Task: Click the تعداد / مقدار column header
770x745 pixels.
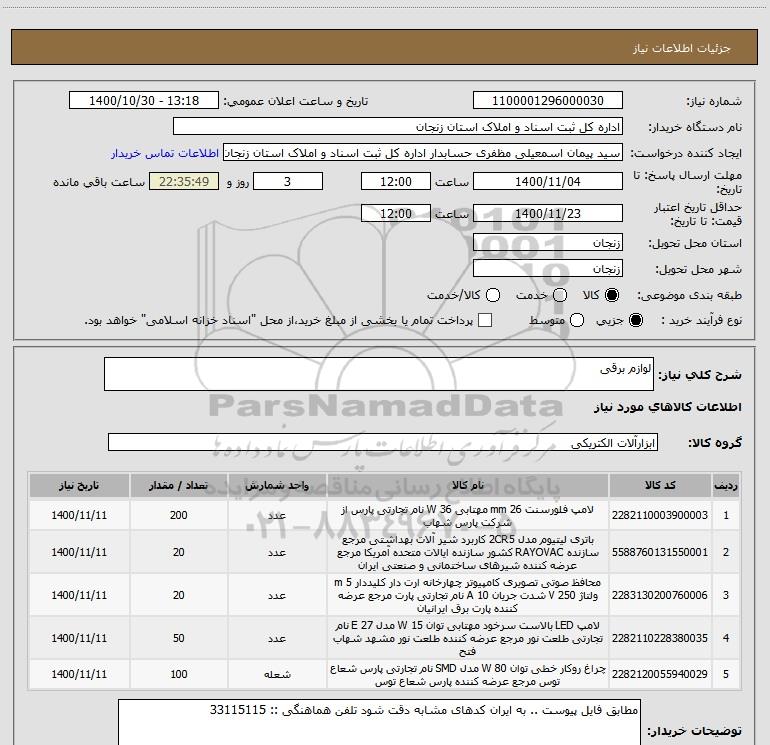Action: click(x=179, y=485)
